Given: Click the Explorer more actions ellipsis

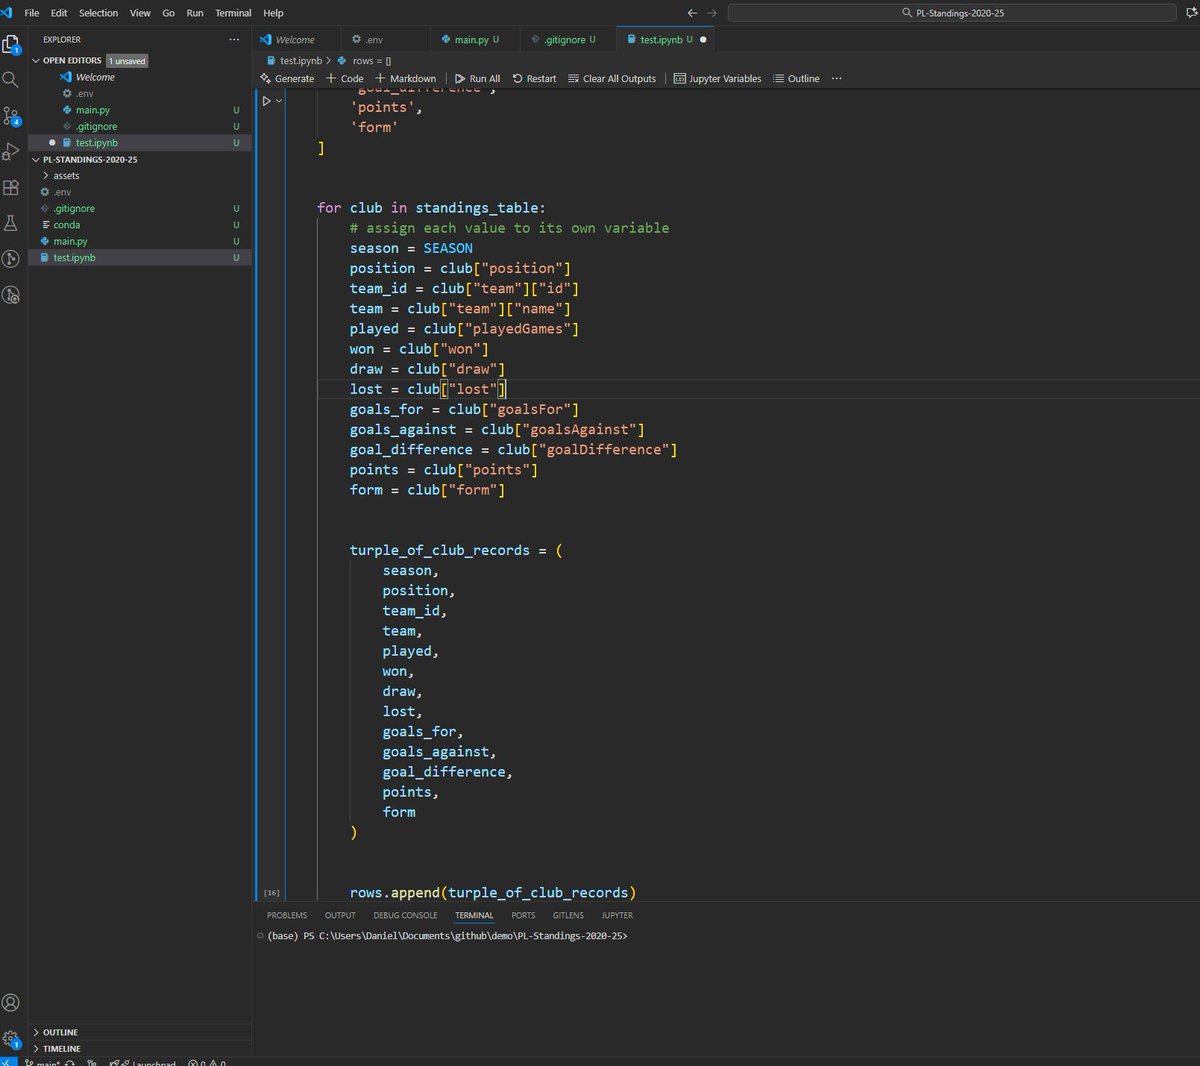Looking at the screenshot, I should 234,40.
